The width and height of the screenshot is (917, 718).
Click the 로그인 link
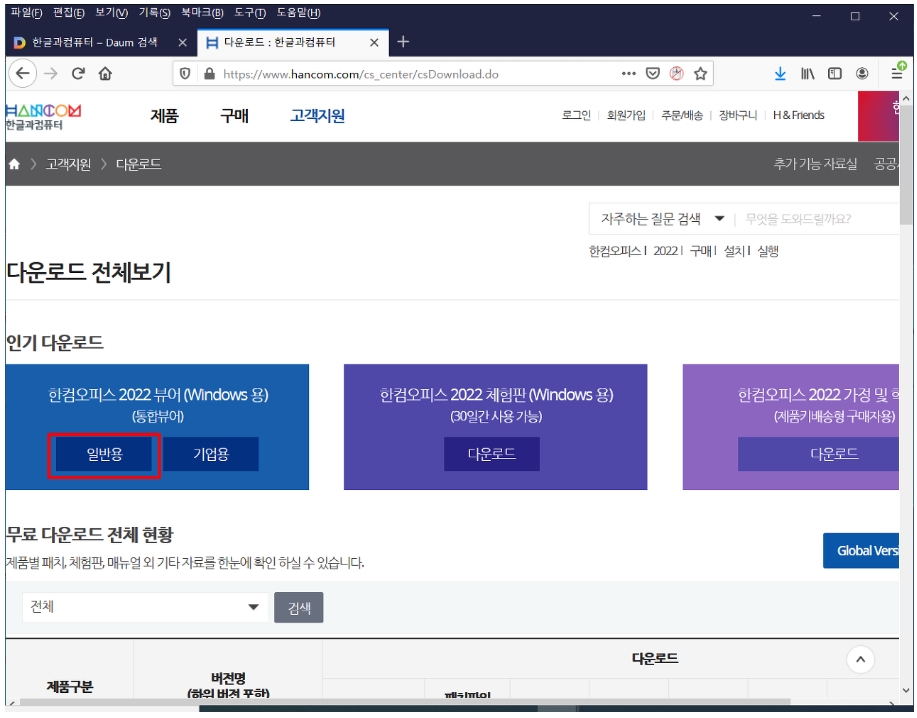[576, 115]
